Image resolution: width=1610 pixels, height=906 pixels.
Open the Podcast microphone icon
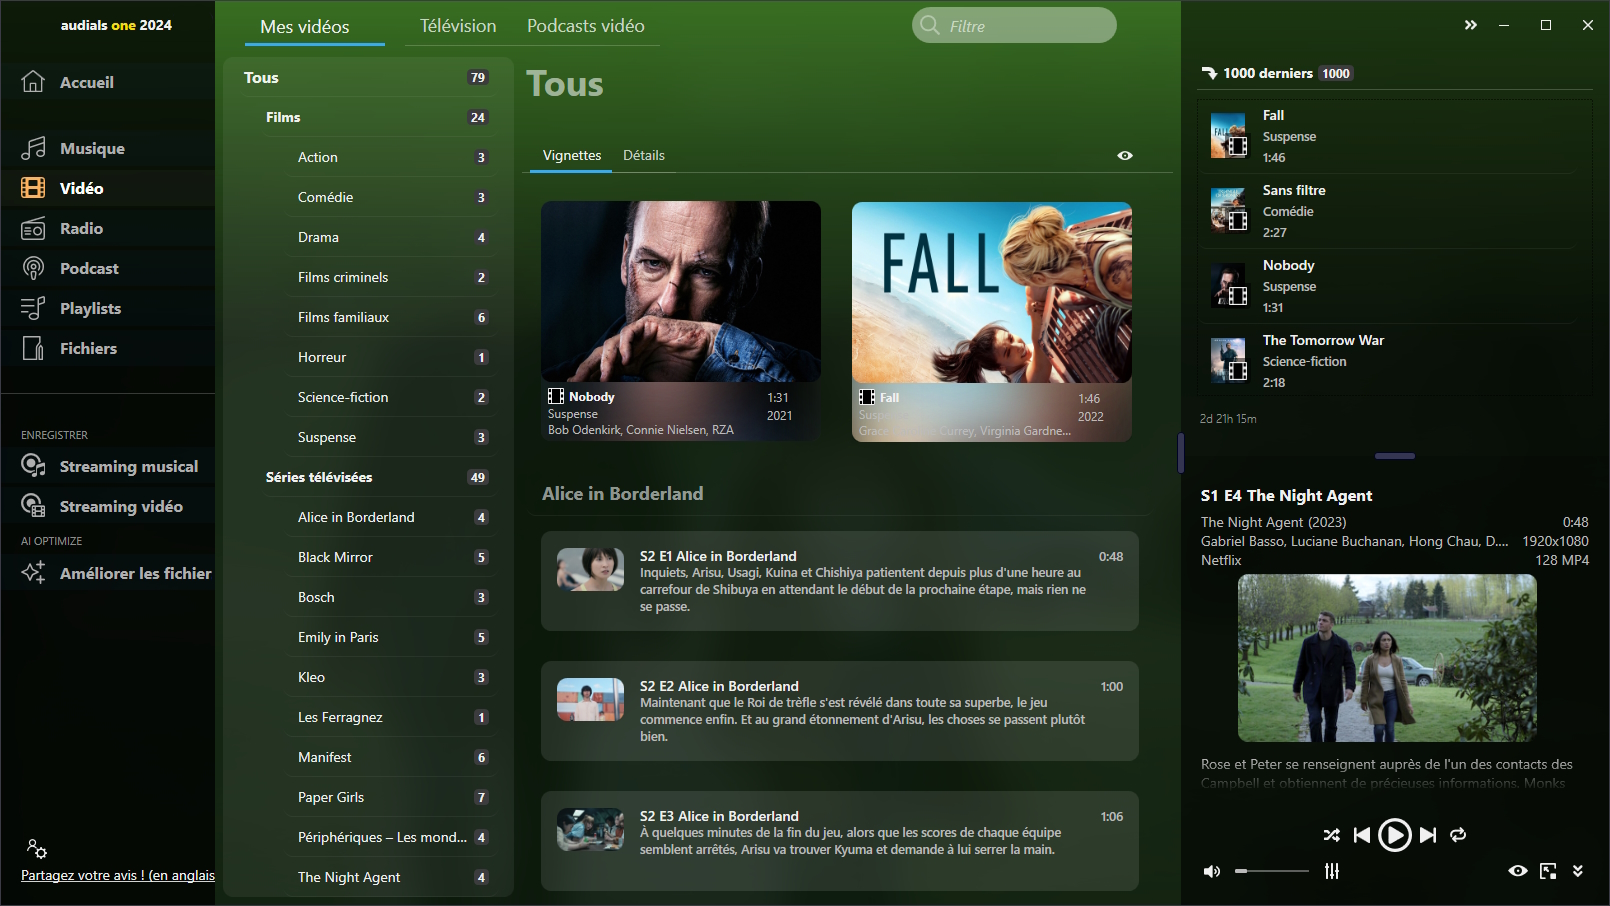[x=33, y=268]
